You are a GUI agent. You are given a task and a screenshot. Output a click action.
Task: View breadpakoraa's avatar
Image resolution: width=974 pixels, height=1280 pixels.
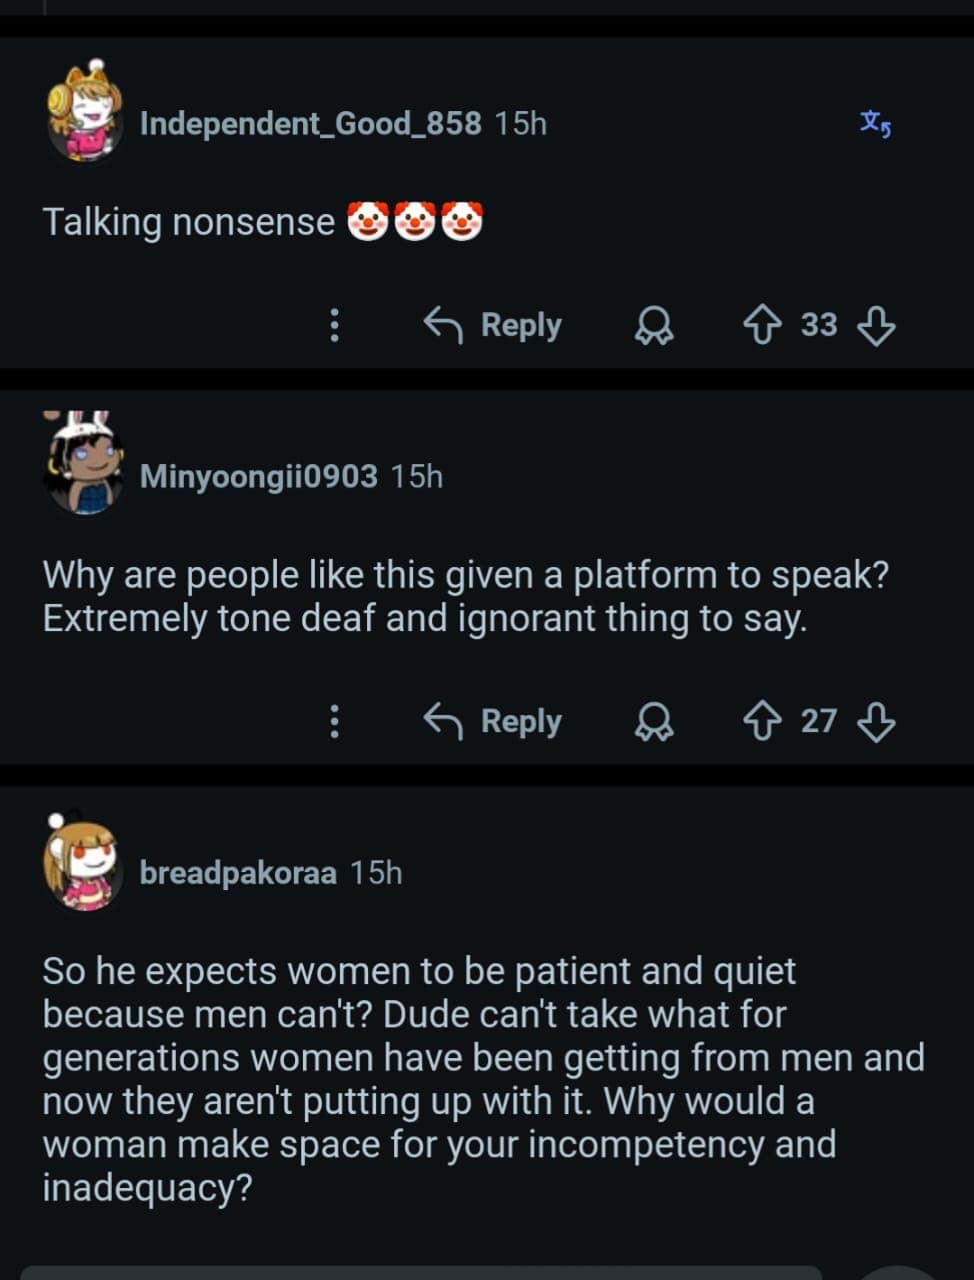[x=84, y=860]
